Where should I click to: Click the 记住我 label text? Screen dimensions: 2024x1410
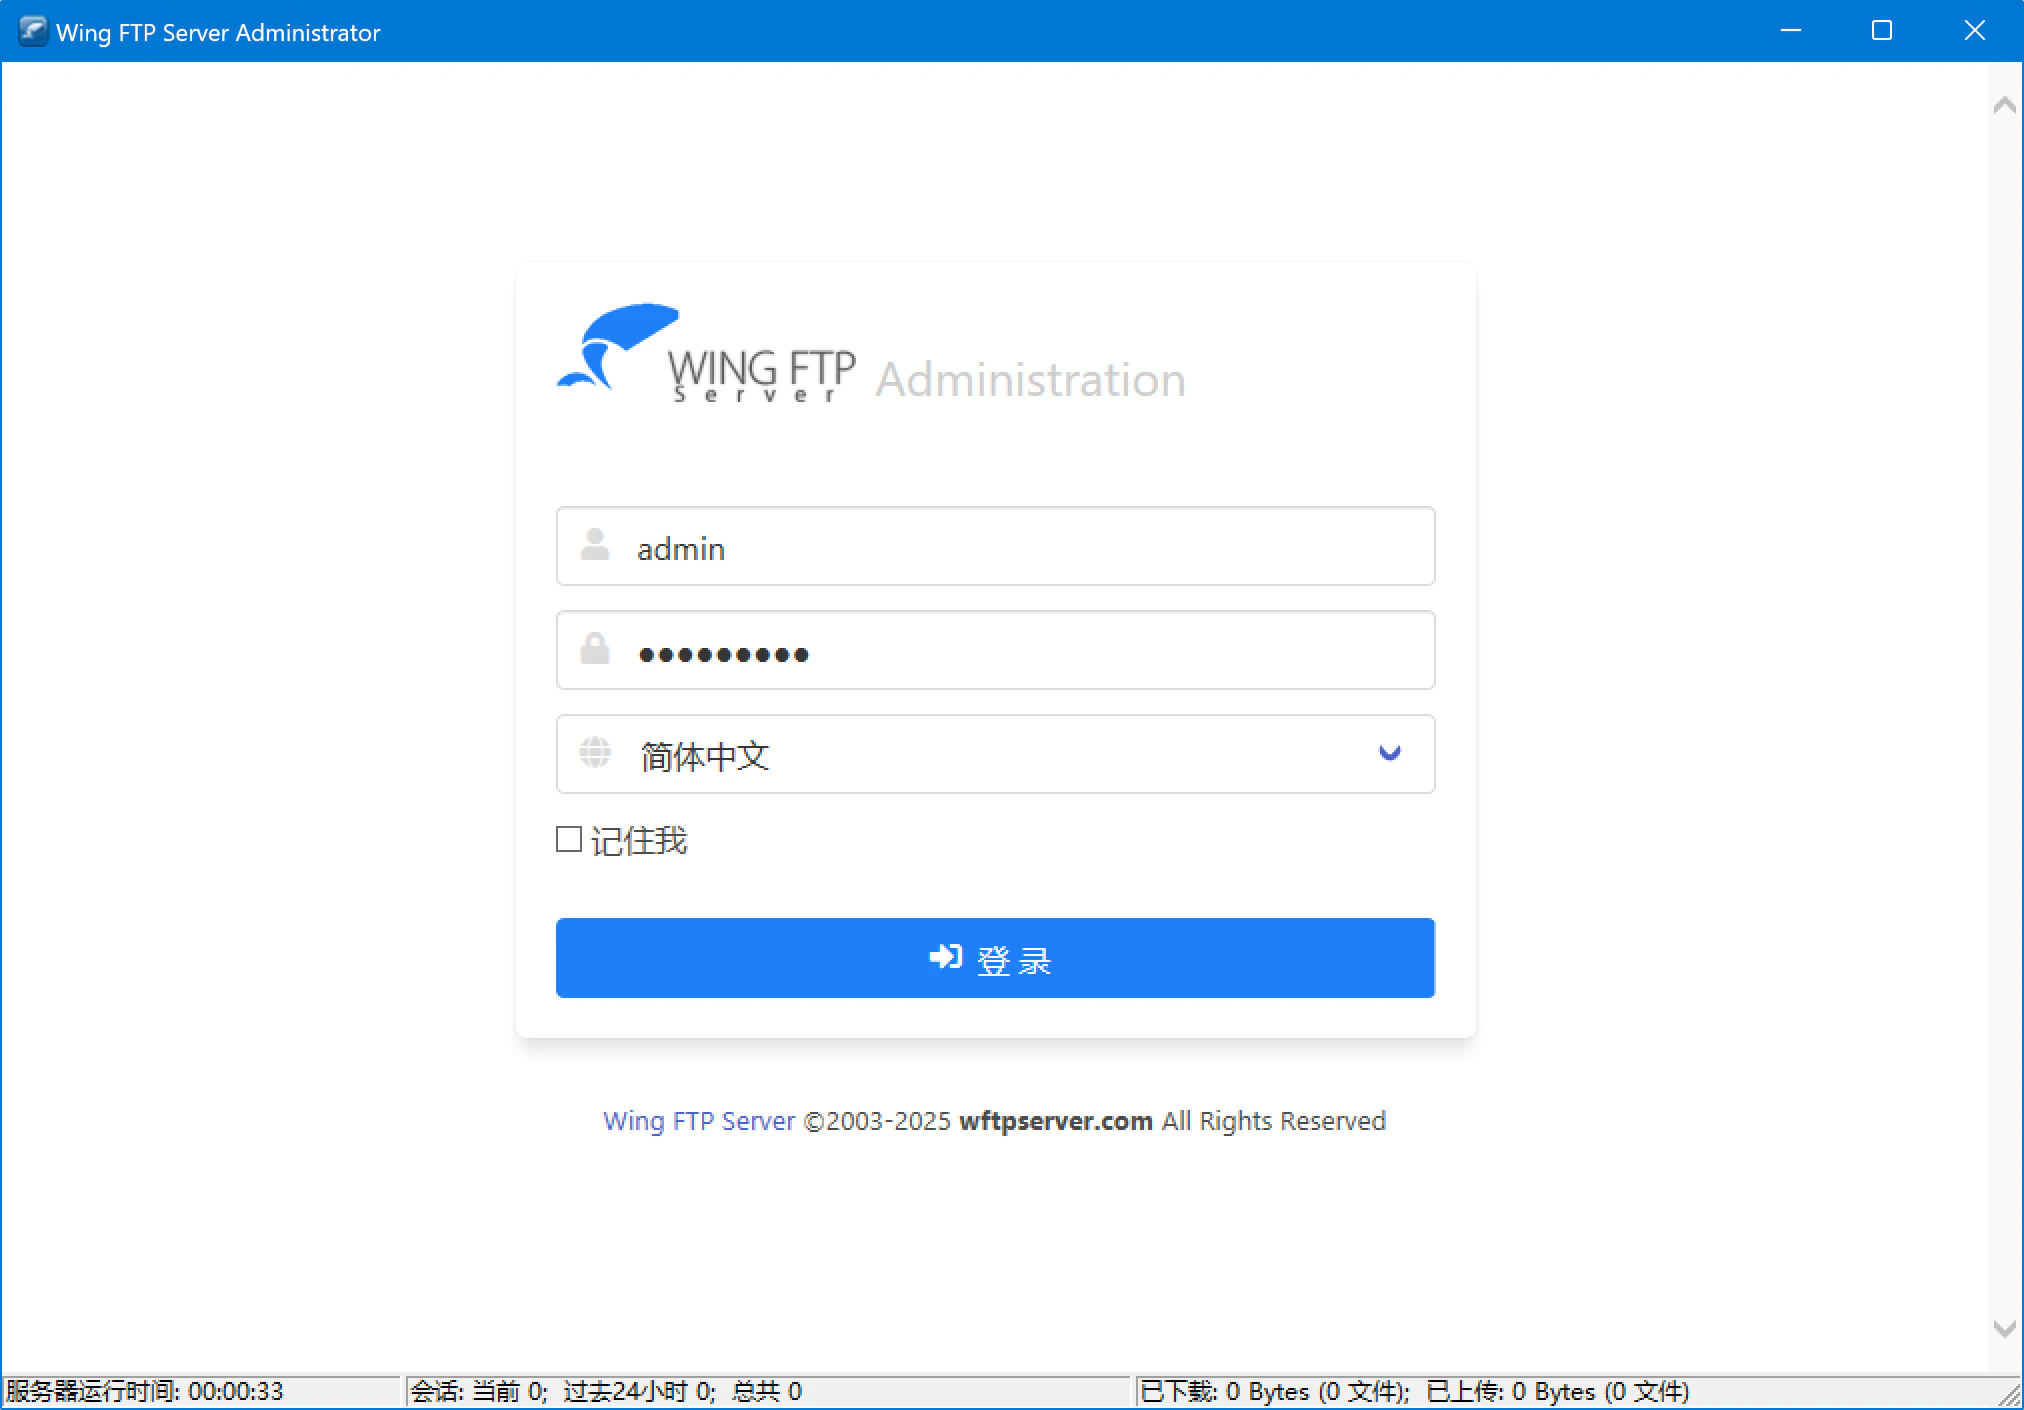[x=639, y=840]
